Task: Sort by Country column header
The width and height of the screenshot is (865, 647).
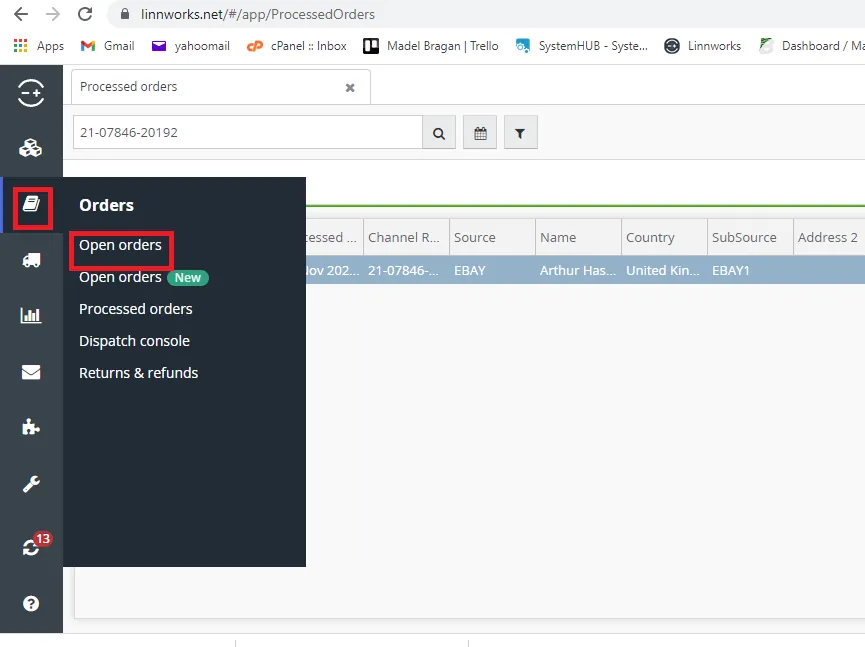Action: pyautogui.click(x=664, y=237)
